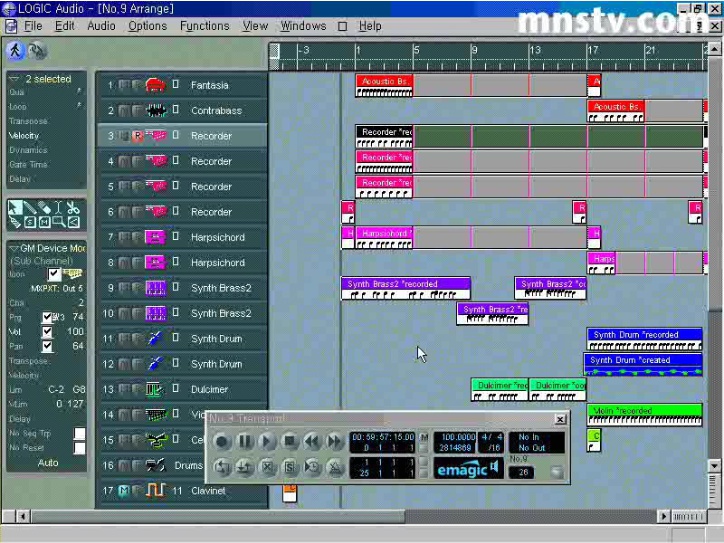Viewport: 724px width, 543px height.
Task: Click Play button in Transport window
Action: coord(267,441)
